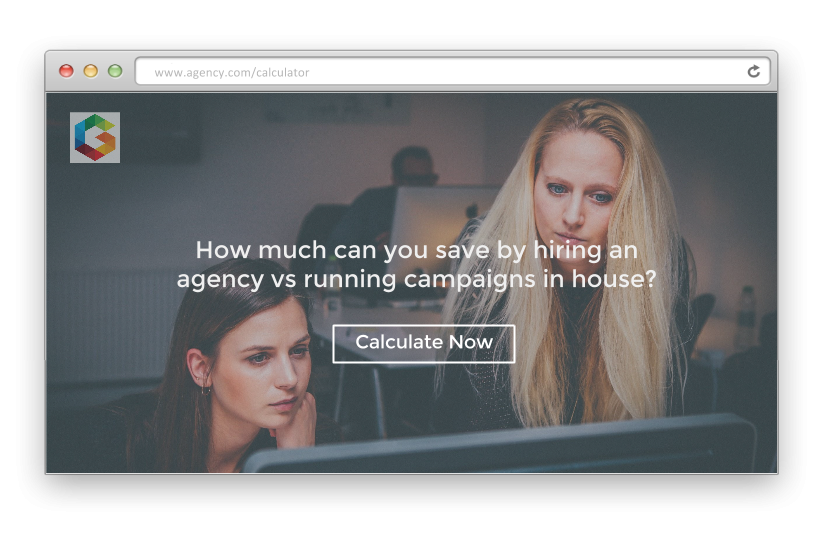
Task: Click the Apple logo on the background iMac
Action: (x=472, y=211)
